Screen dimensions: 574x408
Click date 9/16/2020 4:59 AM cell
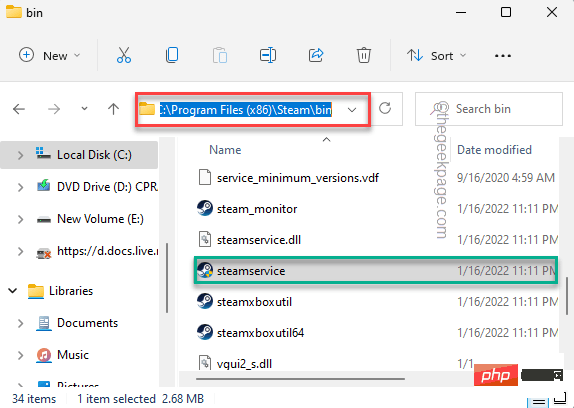click(x=506, y=177)
